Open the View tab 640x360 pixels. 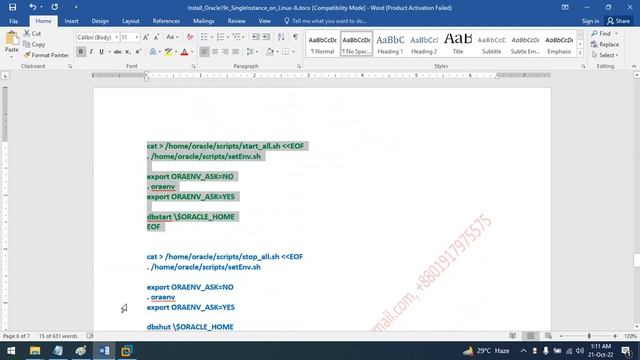pos(264,21)
